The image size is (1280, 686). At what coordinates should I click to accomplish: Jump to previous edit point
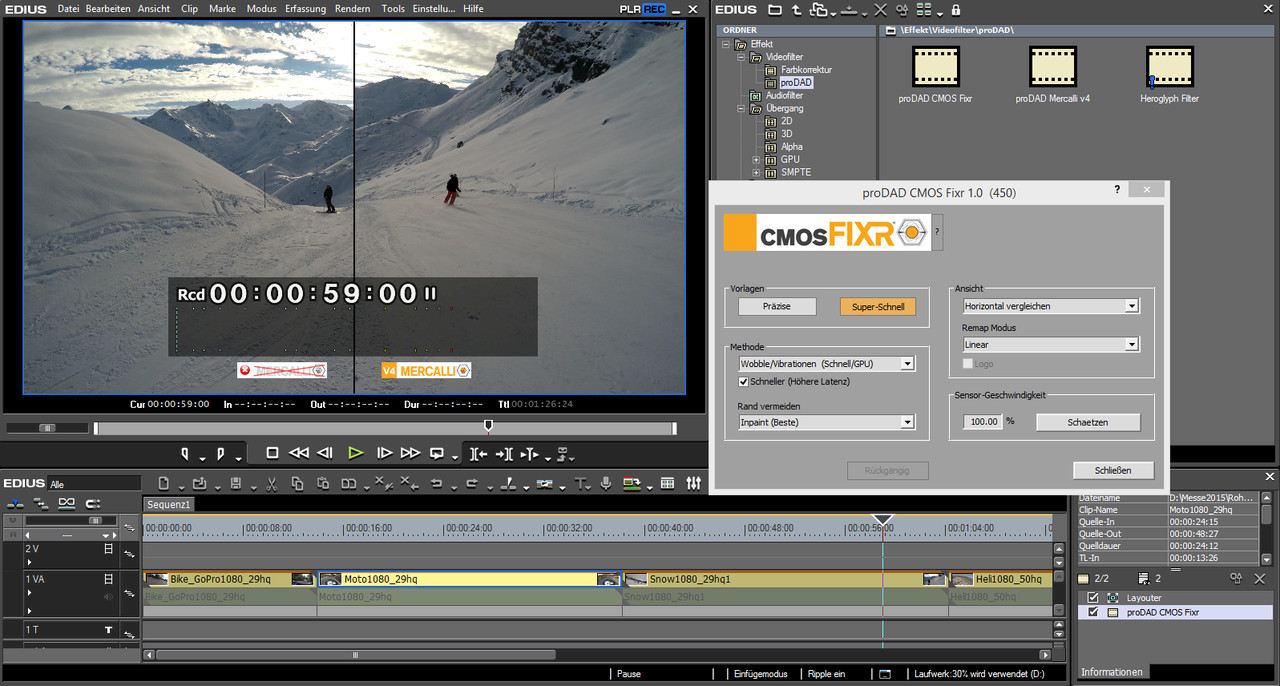[x=478, y=454]
